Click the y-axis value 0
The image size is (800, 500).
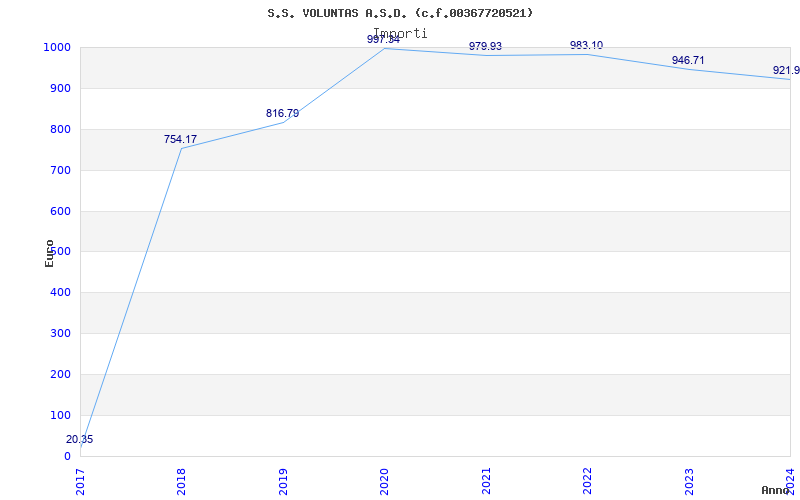(x=67, y=456)
